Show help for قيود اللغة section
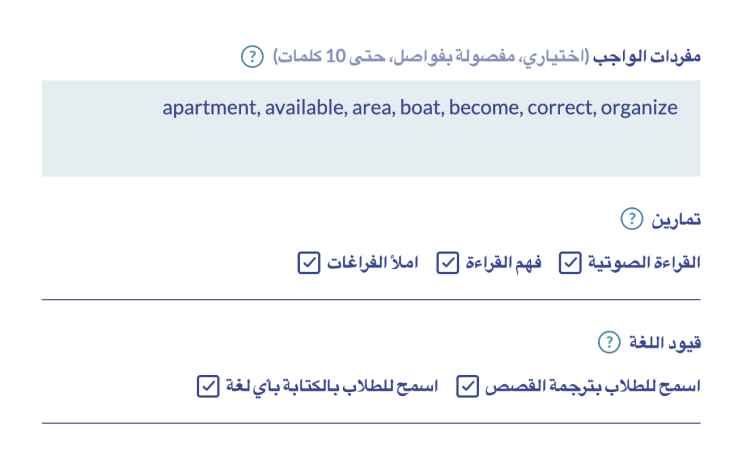 point(608,342)
